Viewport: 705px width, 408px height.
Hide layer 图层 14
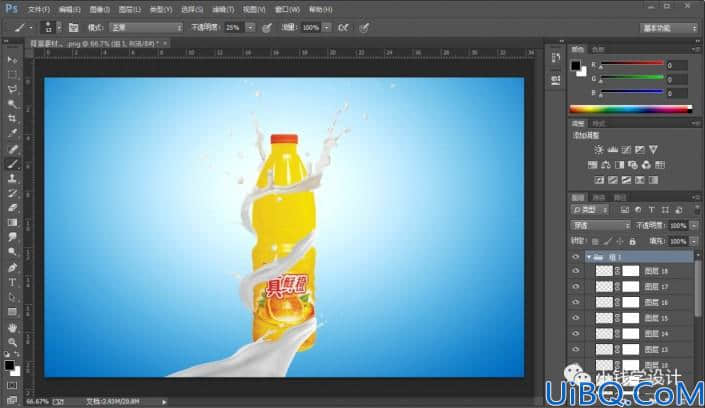(x=576, y=333)
